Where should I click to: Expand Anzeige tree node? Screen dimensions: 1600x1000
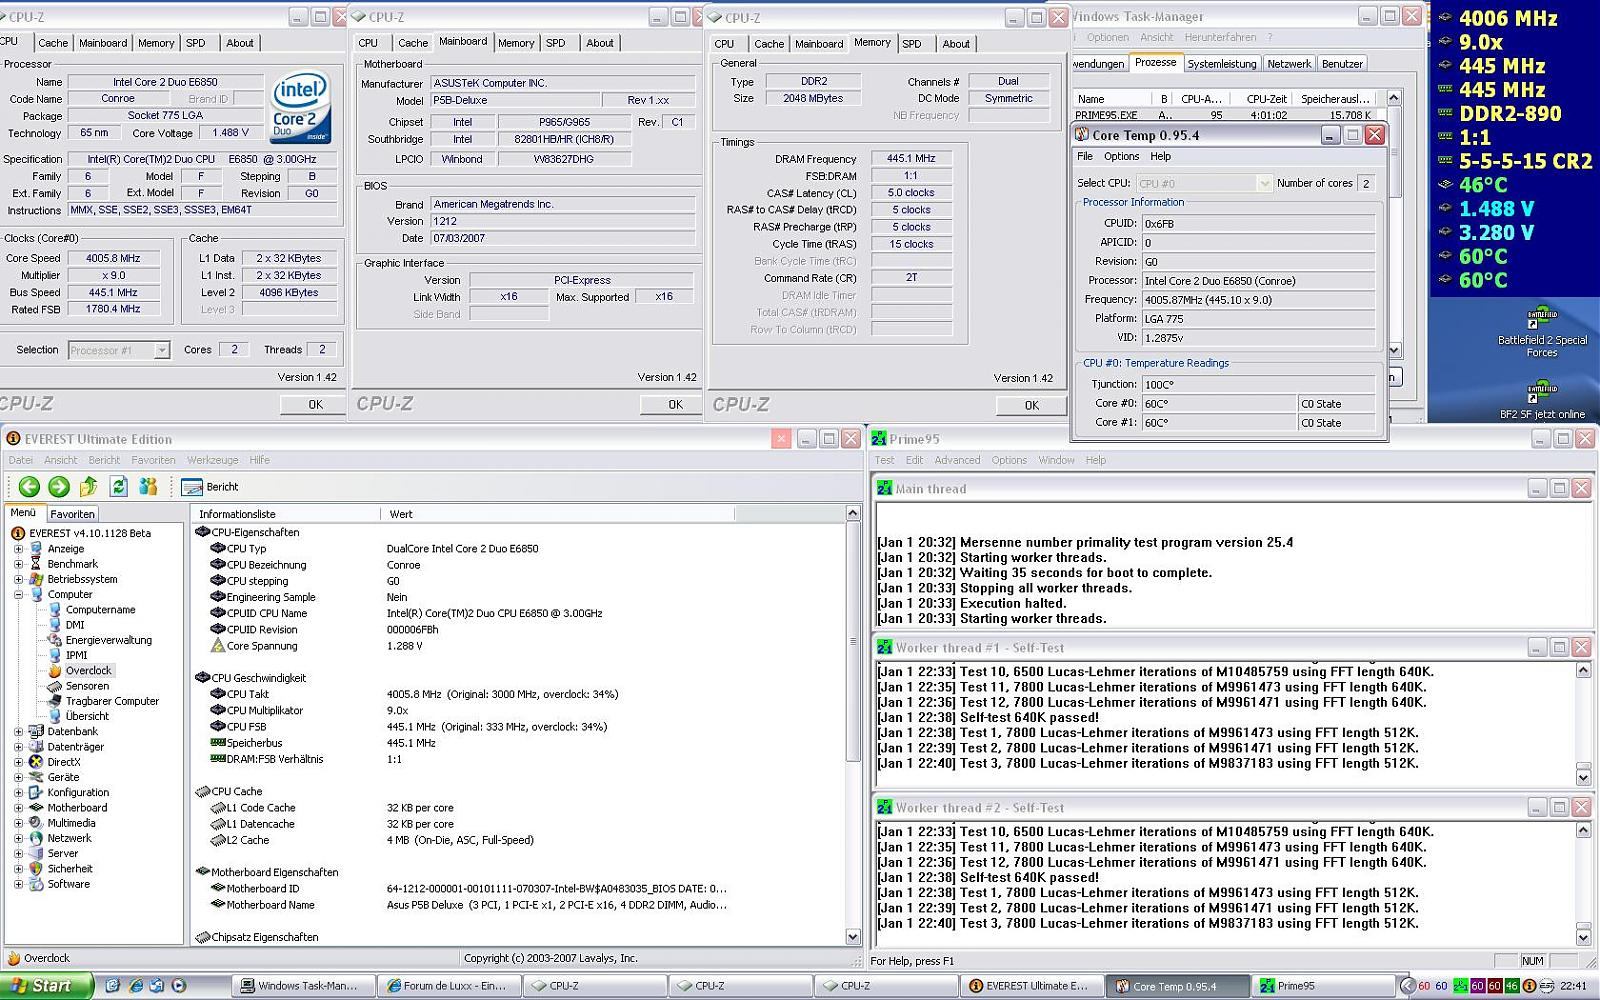[x=18, y=549]
